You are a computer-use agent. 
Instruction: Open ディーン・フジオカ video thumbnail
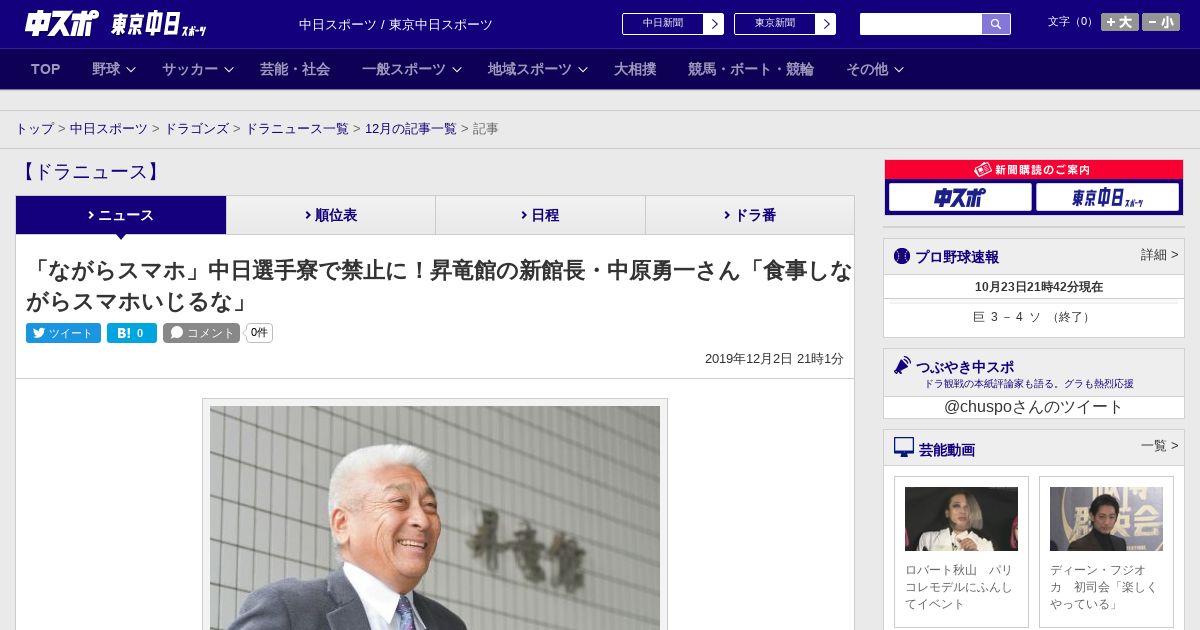click(x=1106, y=519)
